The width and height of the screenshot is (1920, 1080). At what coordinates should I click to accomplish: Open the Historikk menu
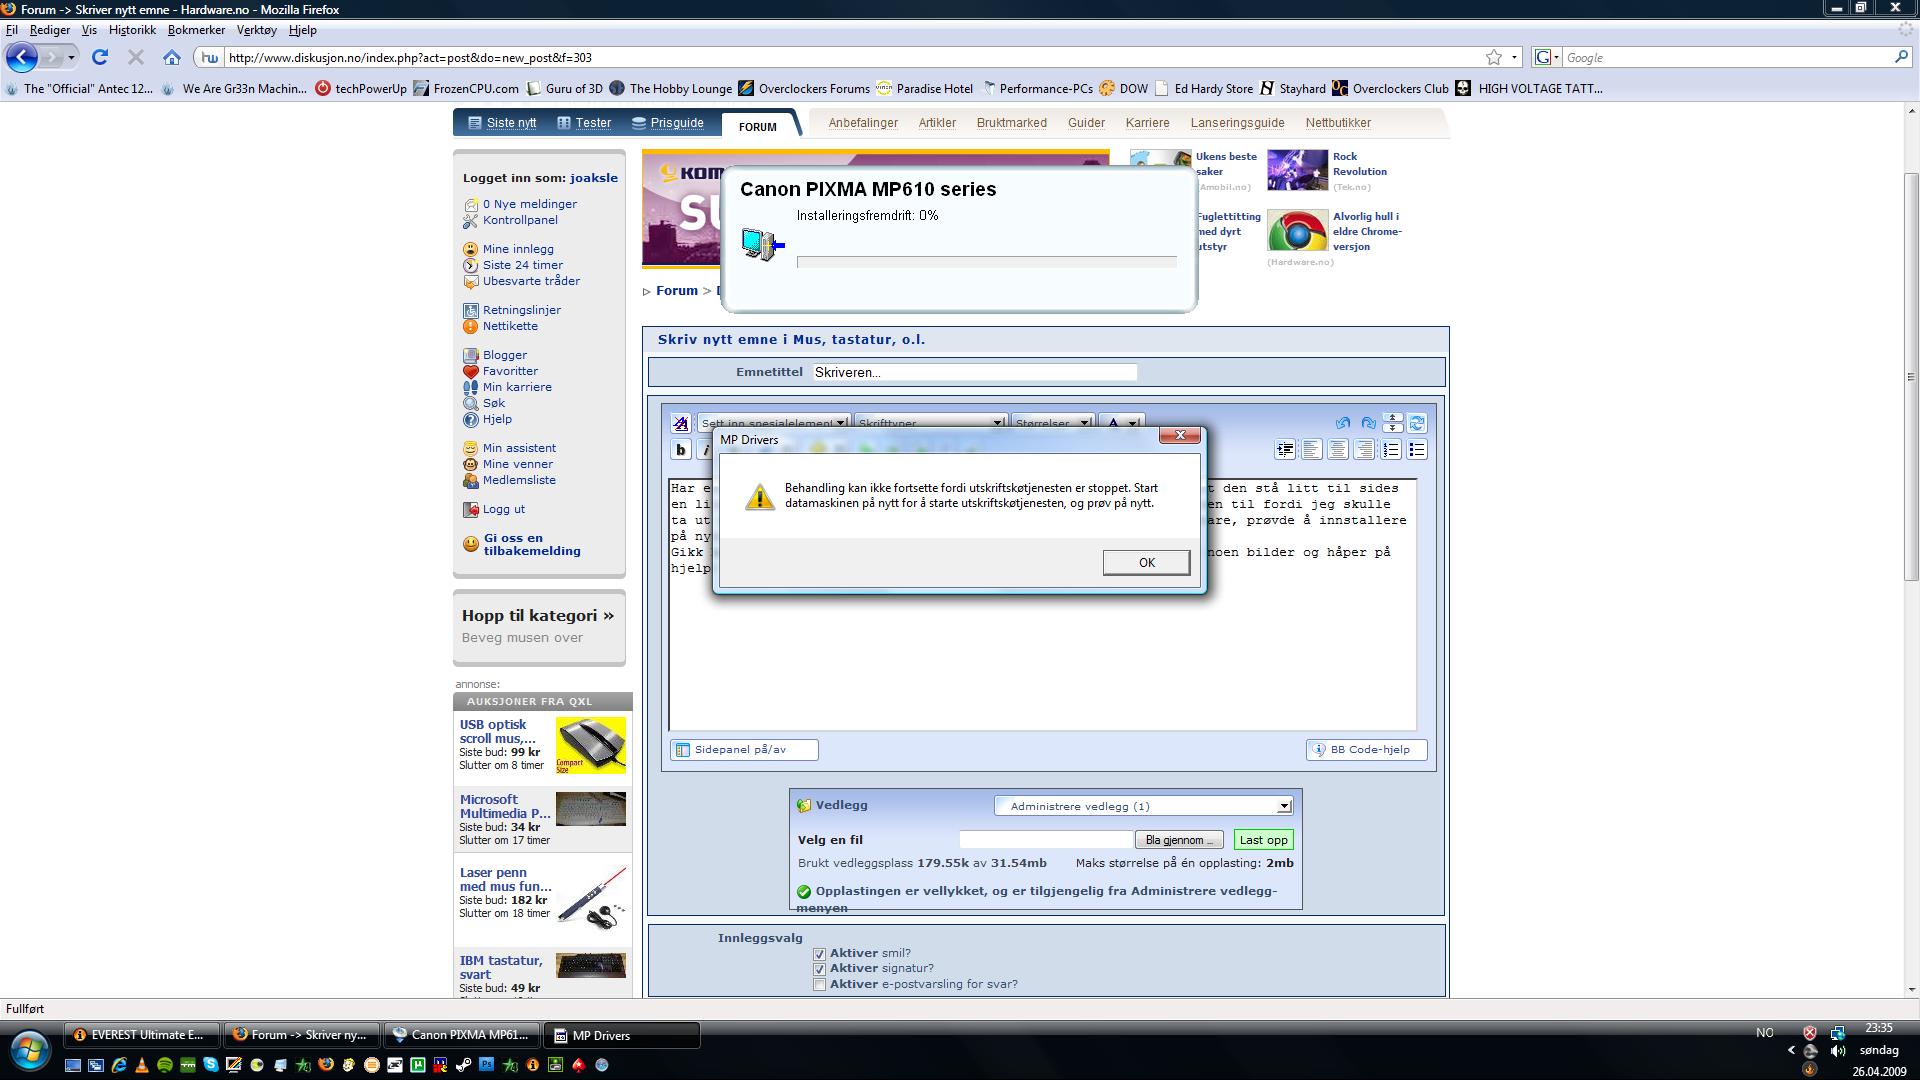(132, 30)
